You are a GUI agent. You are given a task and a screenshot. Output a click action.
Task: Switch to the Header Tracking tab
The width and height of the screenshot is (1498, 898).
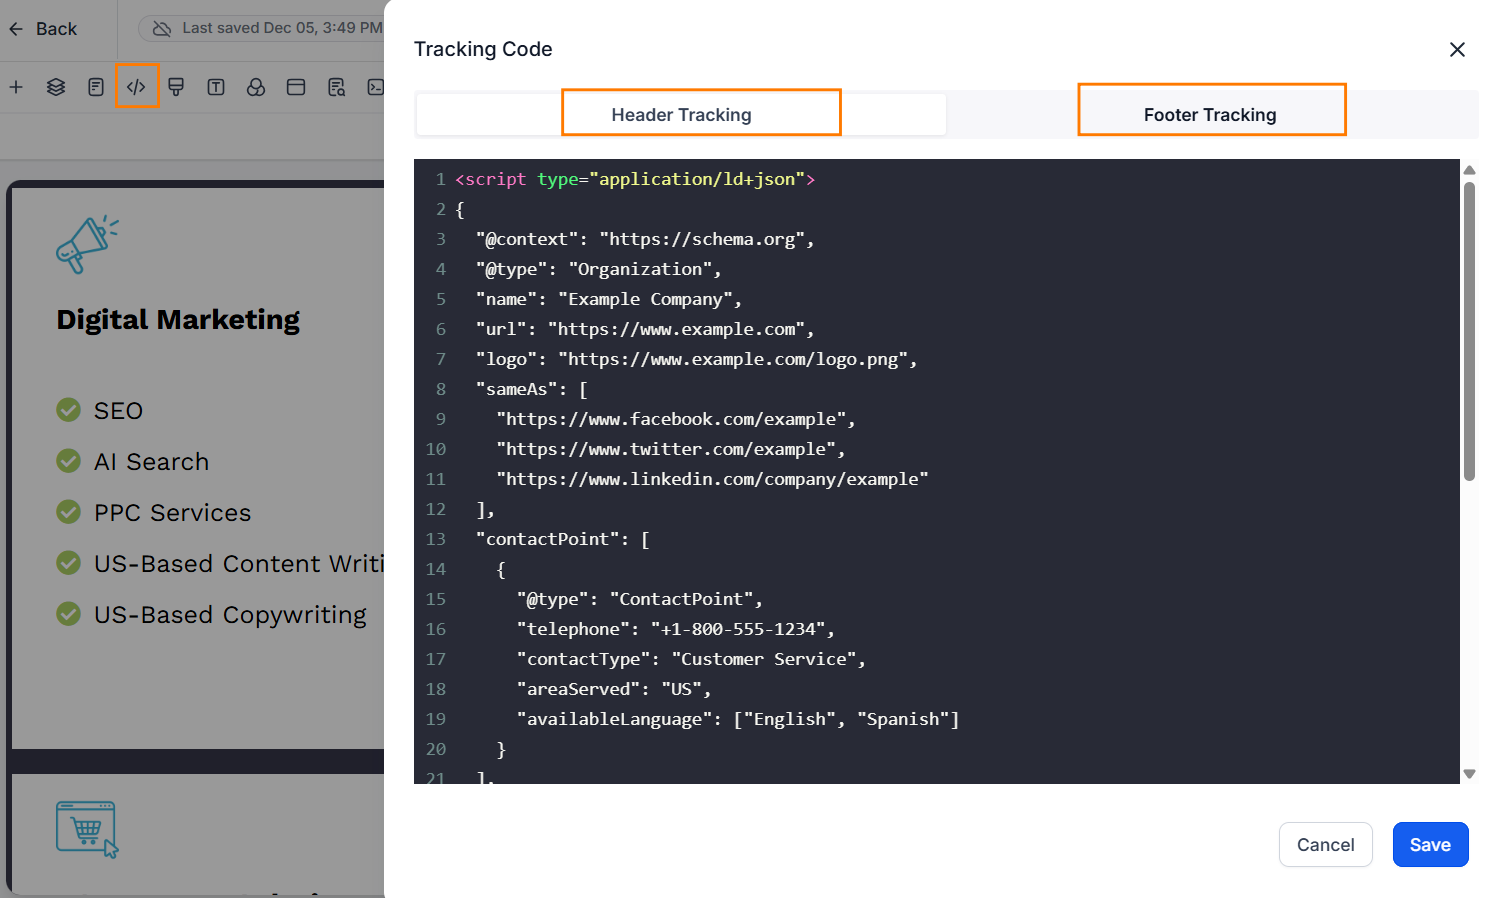pos(700,114)
